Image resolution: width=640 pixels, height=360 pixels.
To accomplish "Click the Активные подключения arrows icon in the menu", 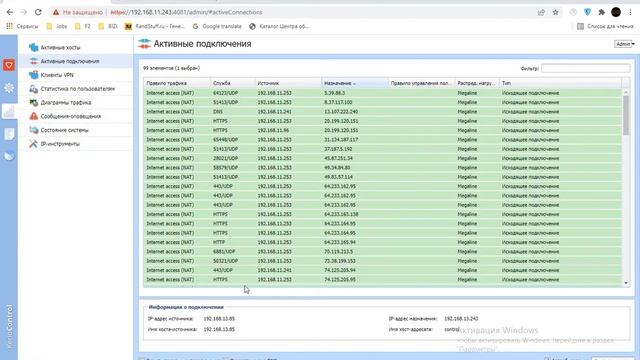I will pyautogui.click(x=33, y=61).
